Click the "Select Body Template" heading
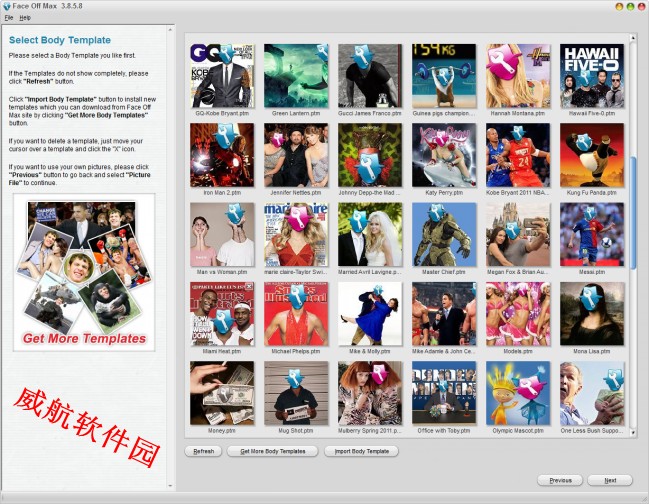Screen dimensions: 649x504 pos(60,40)
